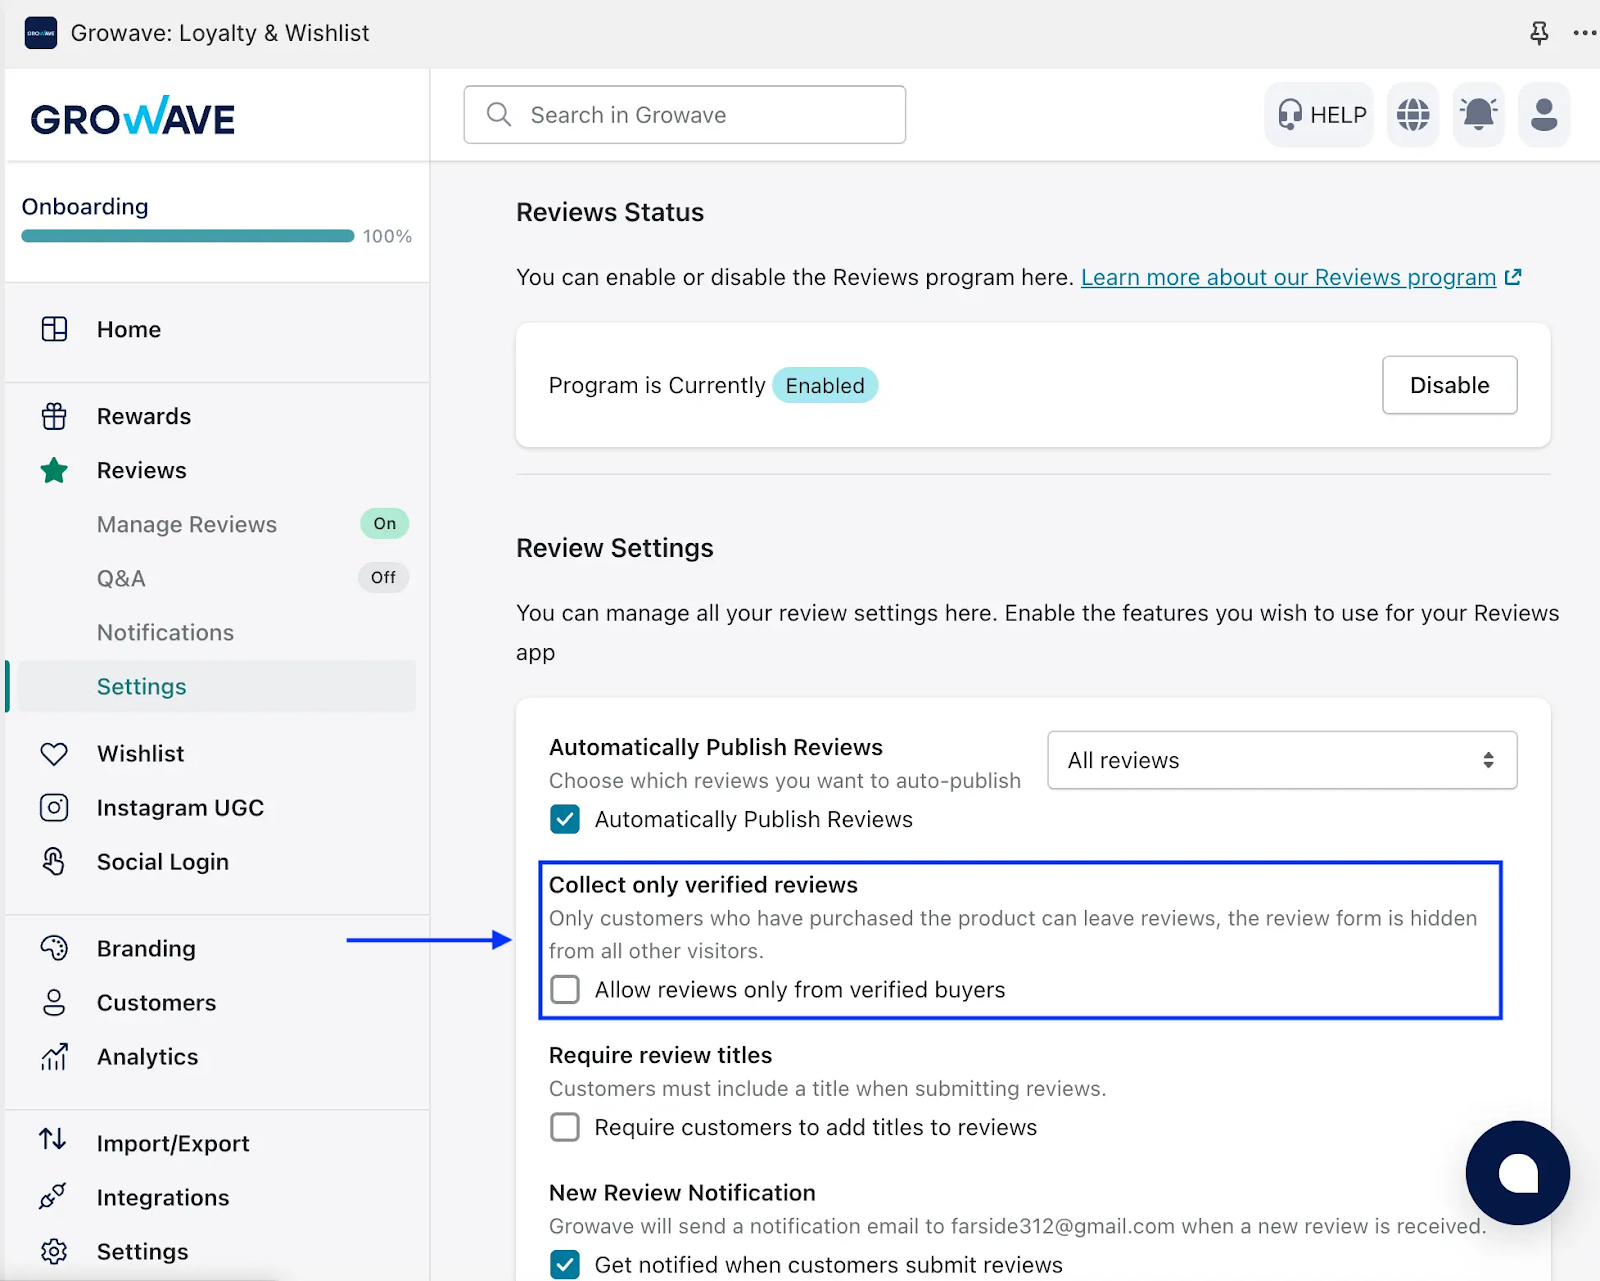Click the Wishlist heart icon
1600x1281 pixels.
[54, 754]
